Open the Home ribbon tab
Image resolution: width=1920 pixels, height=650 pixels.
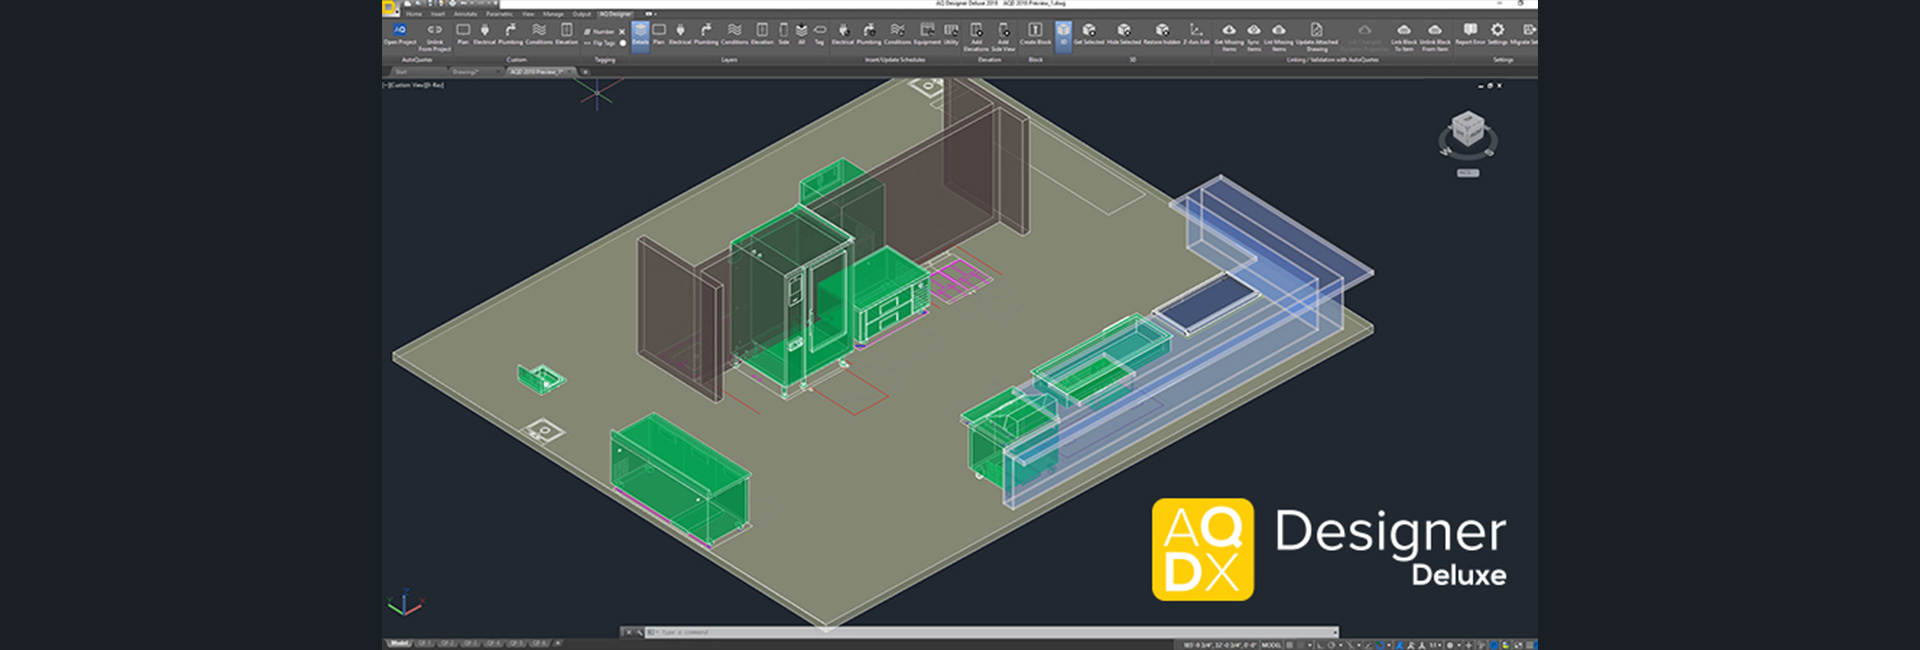coord(414,14)
